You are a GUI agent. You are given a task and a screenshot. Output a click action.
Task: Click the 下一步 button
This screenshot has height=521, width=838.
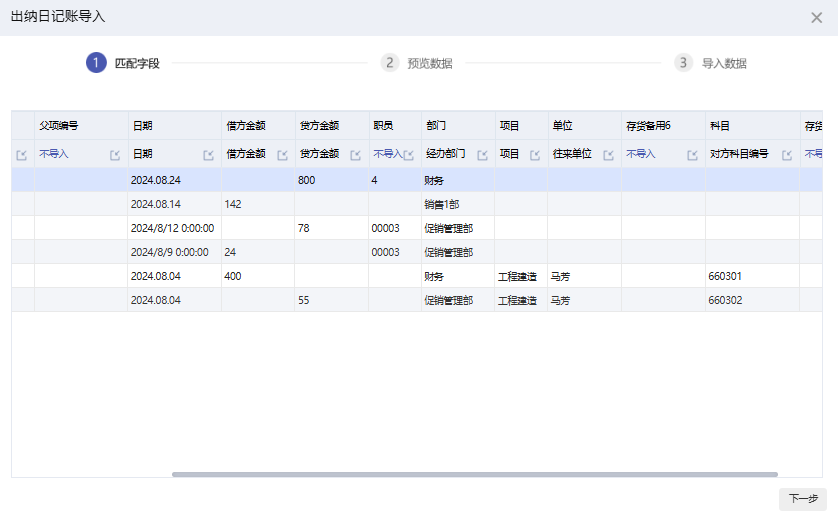(x=803, y=499)
